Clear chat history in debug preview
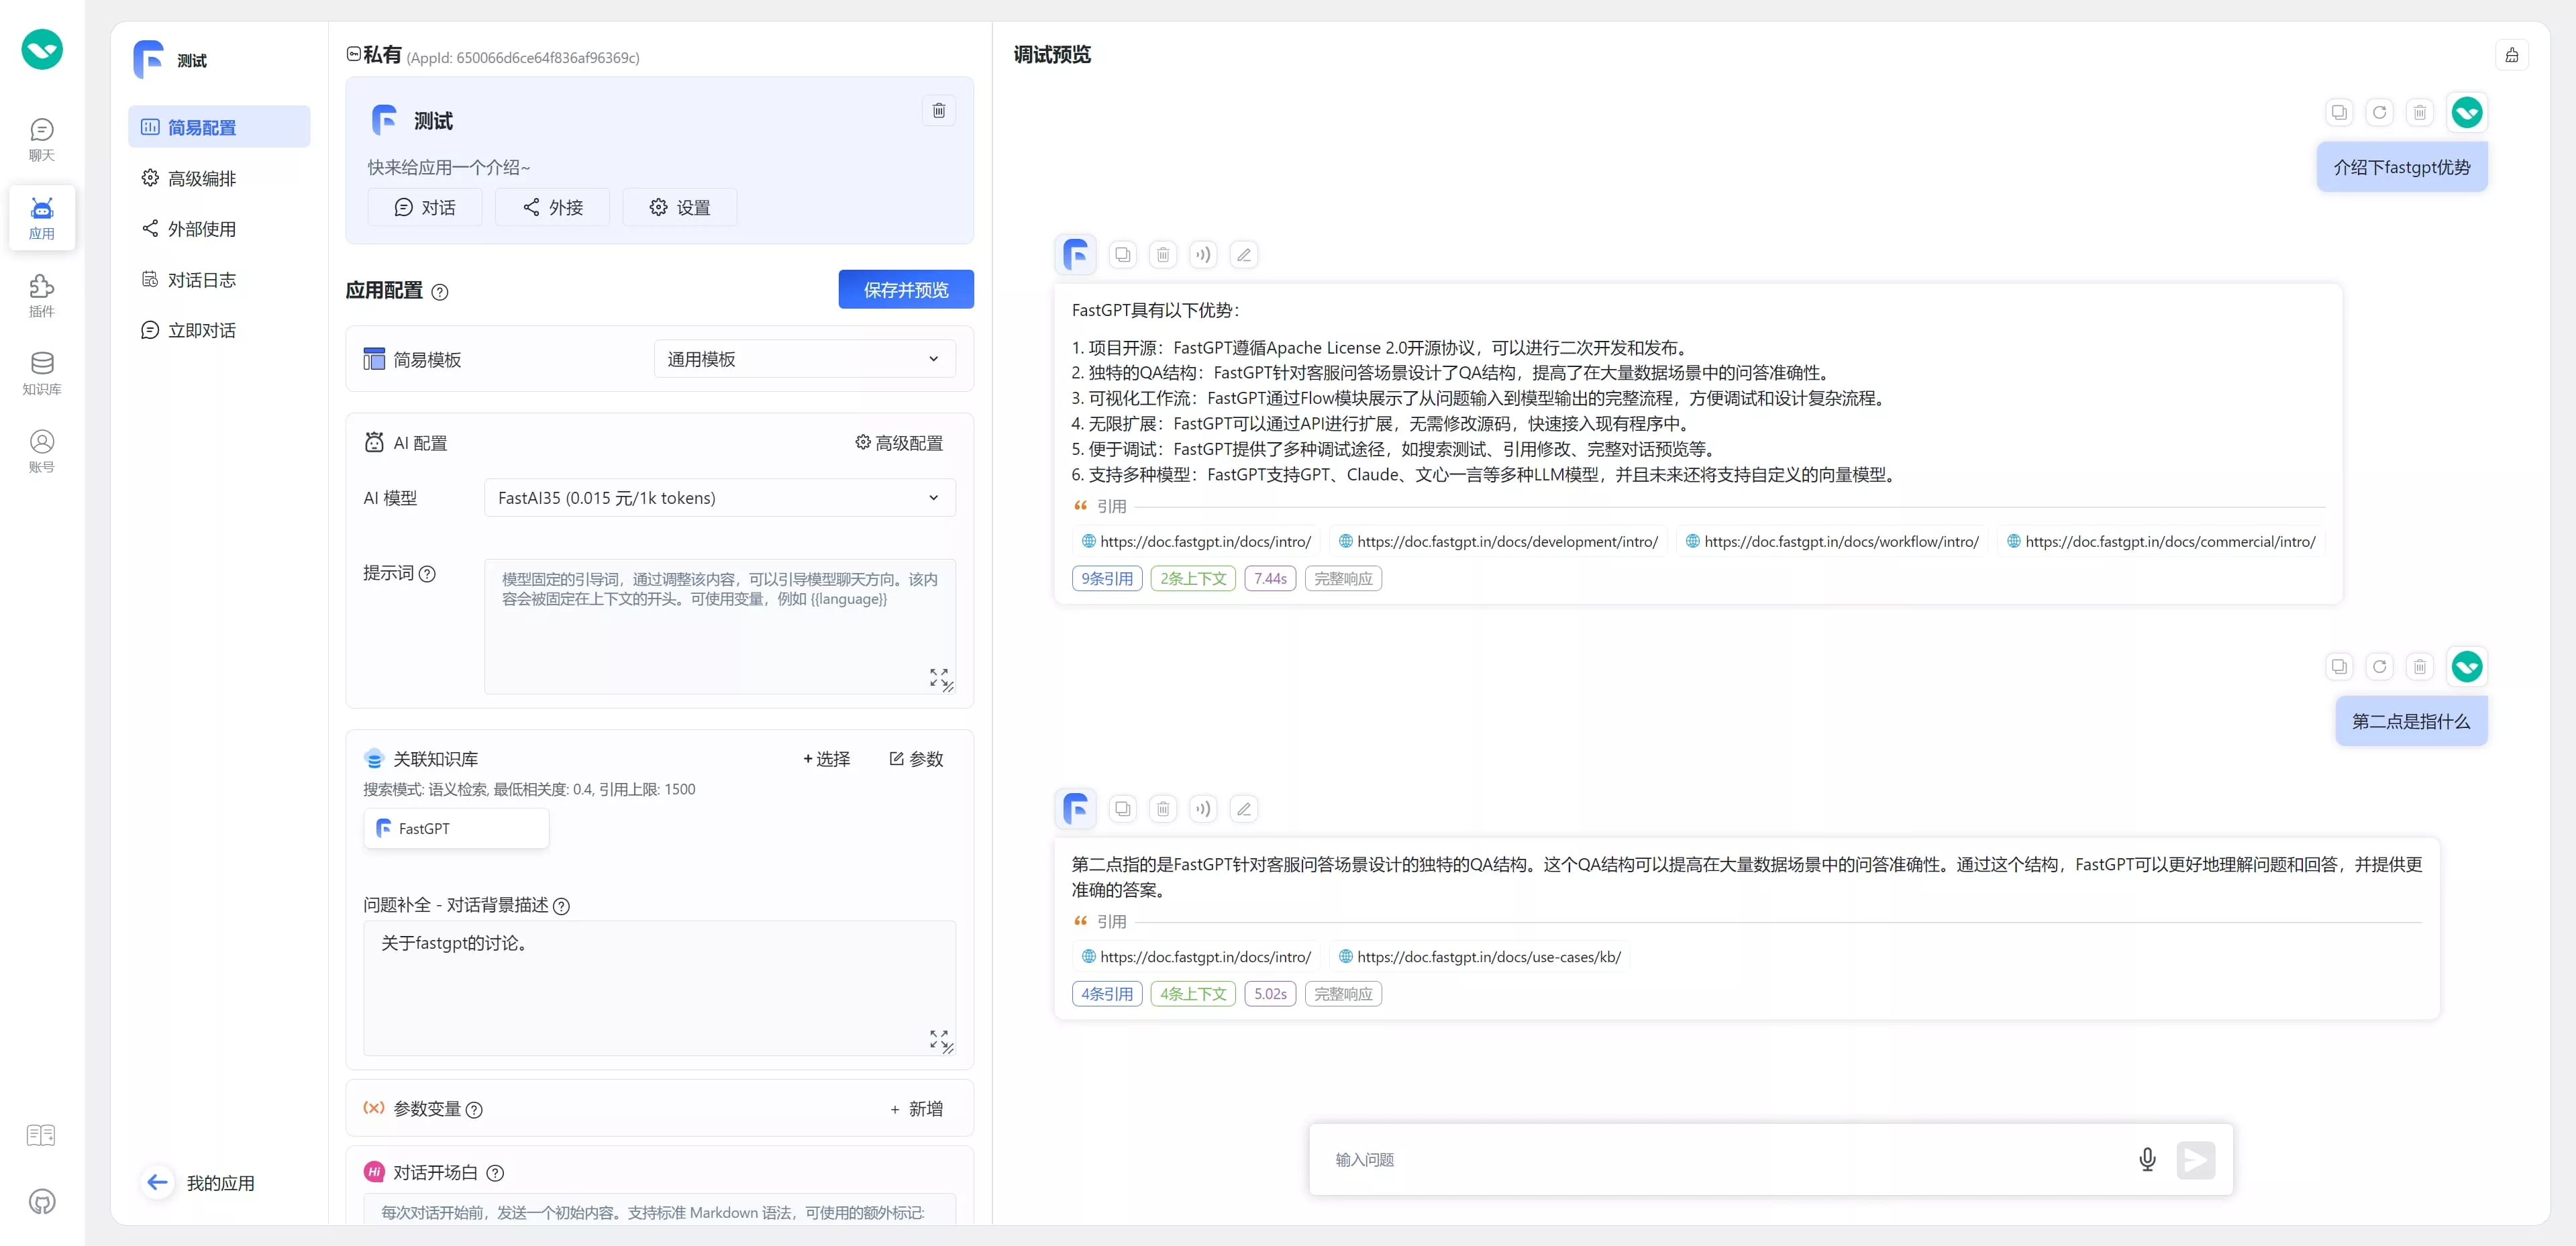This screenshot has width=2576, height=1246. point(2511,55)
